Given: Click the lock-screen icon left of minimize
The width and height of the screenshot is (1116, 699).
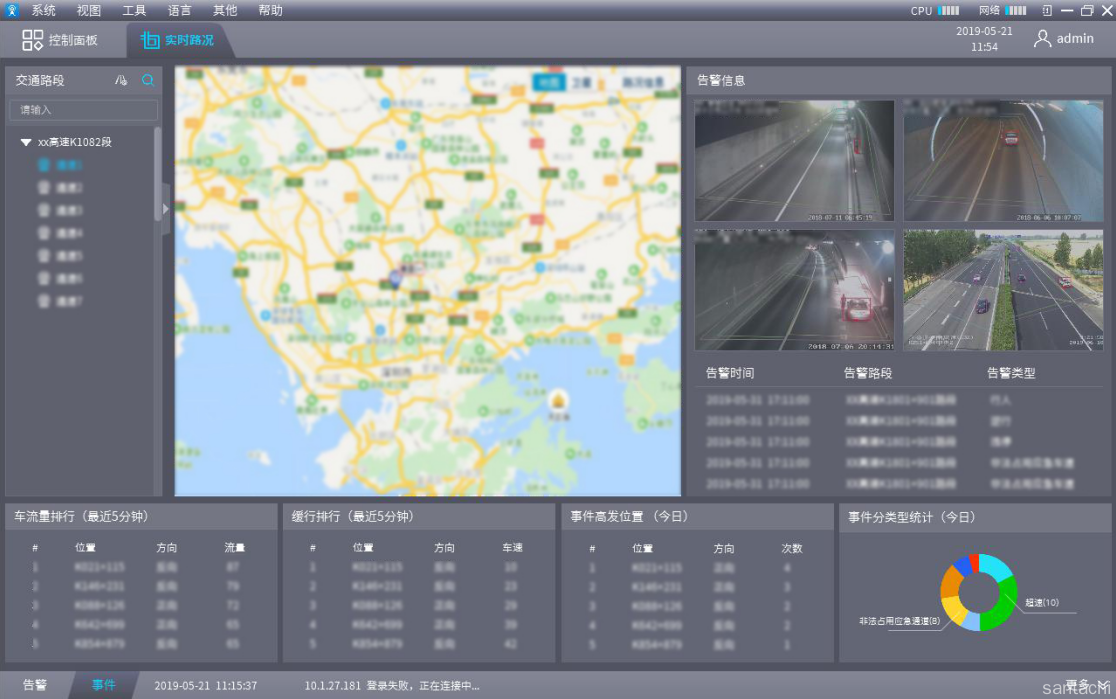Looking at the screenshot, I should (x=1047, y=11).
